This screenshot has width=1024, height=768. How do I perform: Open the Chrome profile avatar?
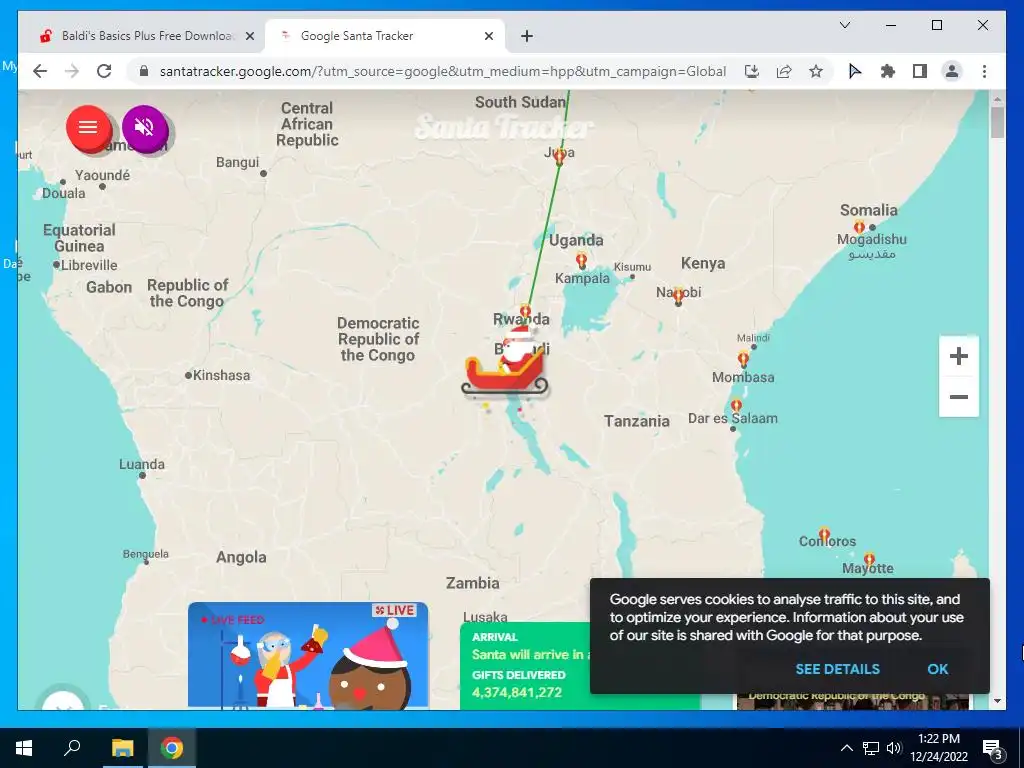click(x=952, y=71)
